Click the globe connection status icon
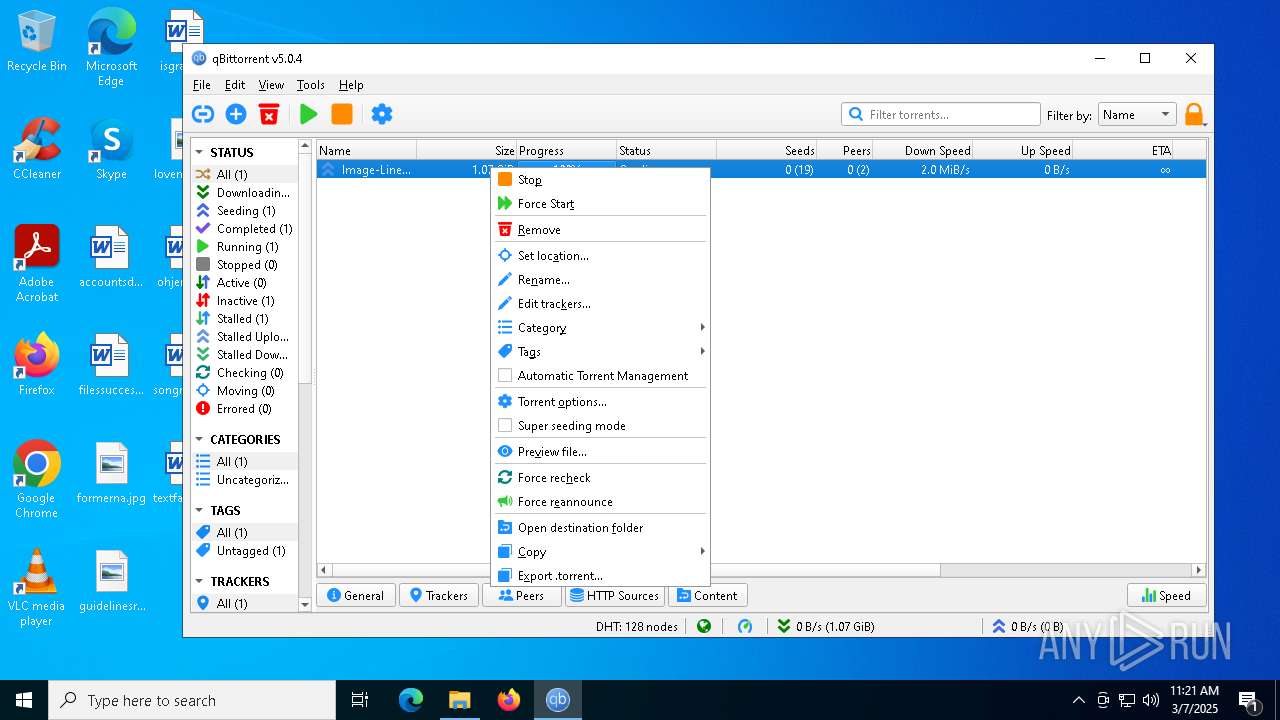 tap(704, 626)
